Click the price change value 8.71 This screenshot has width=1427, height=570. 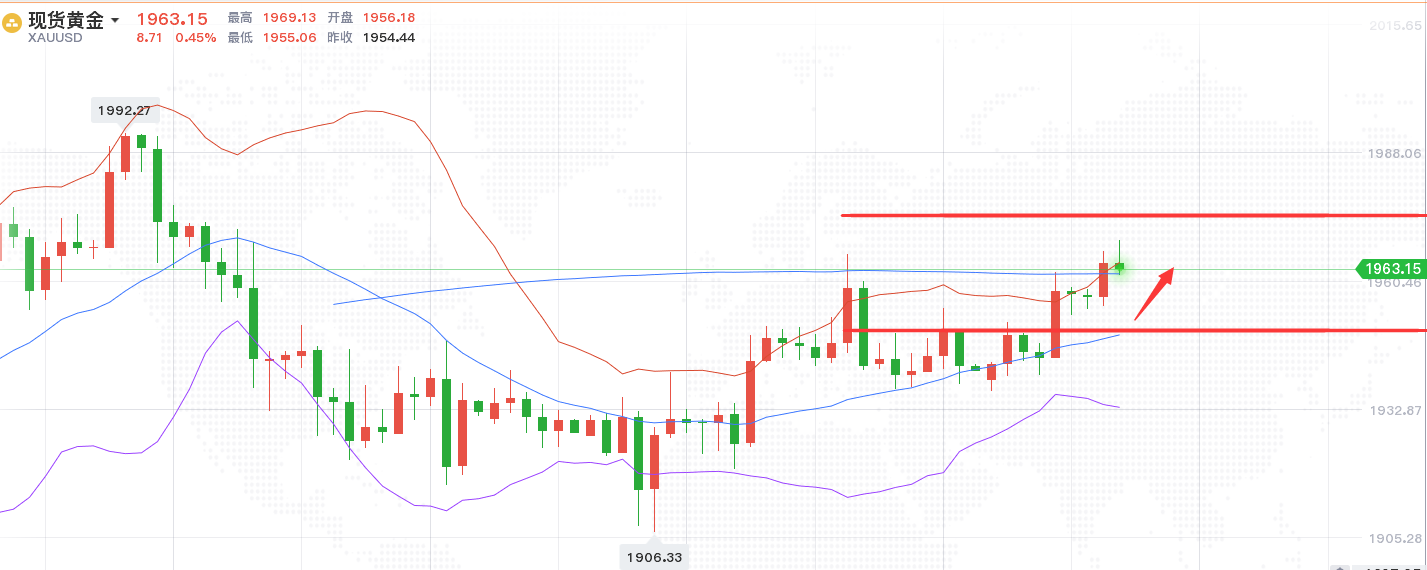150,38
